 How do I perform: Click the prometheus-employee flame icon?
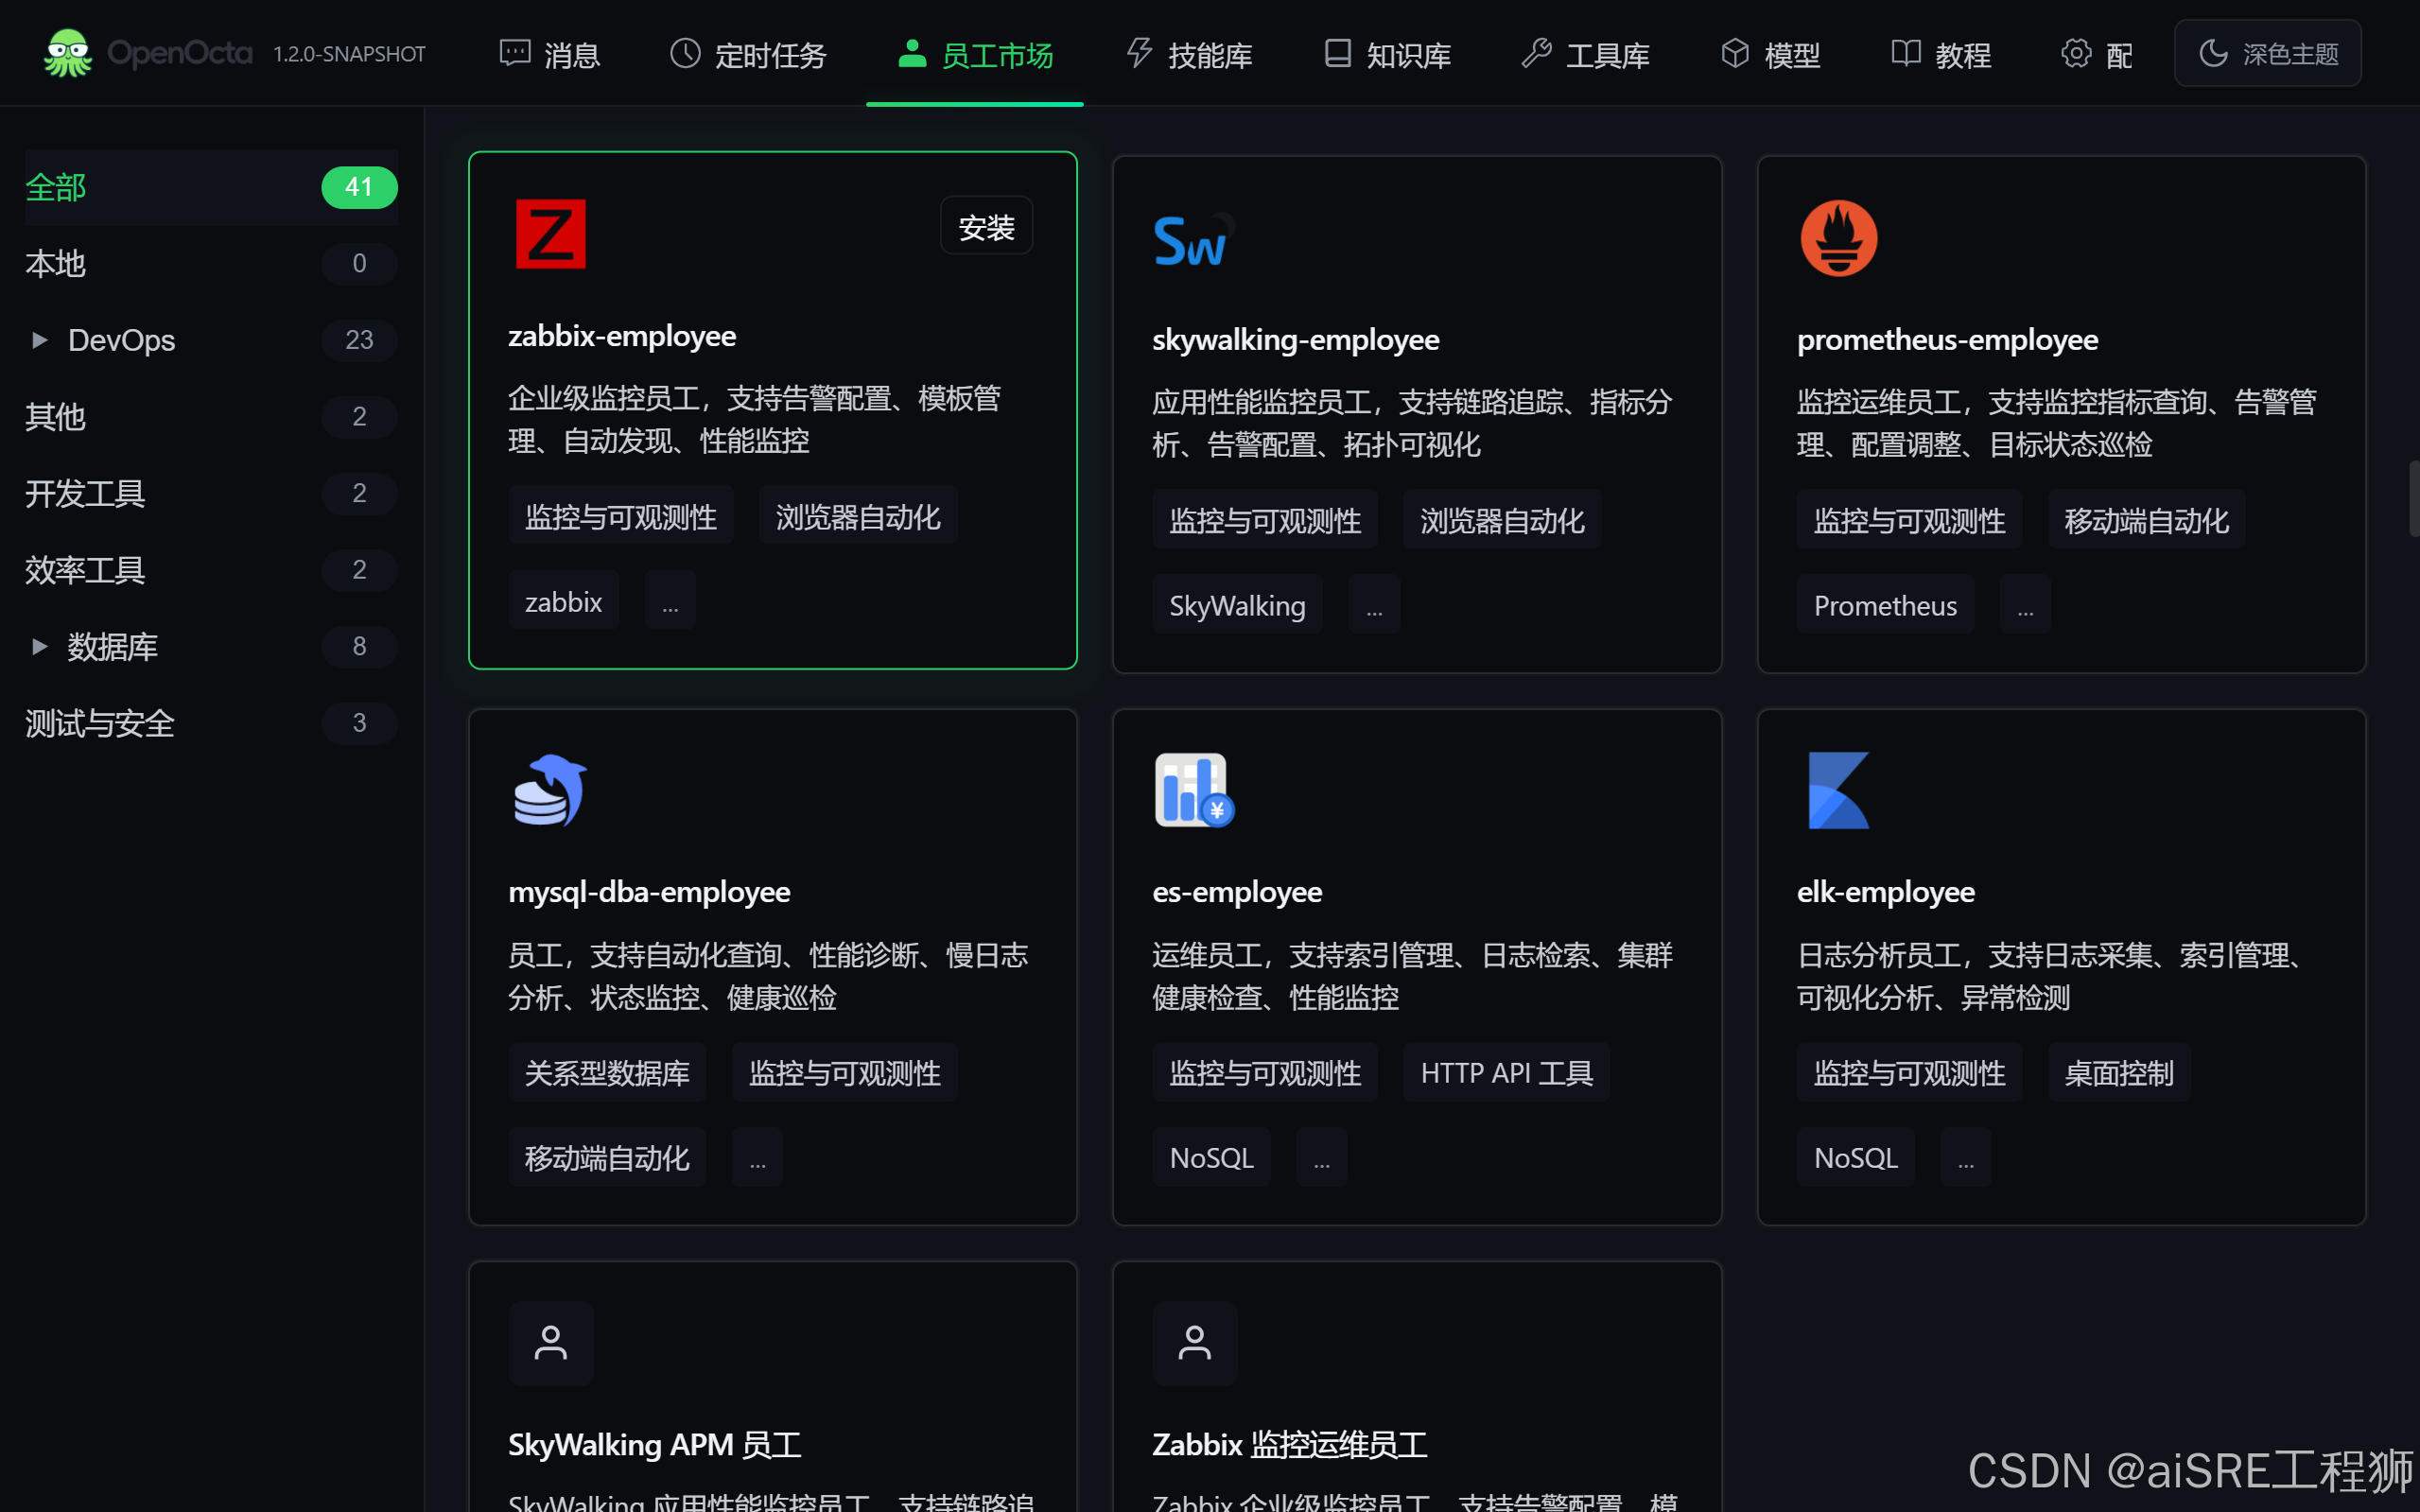[1838, 238]
